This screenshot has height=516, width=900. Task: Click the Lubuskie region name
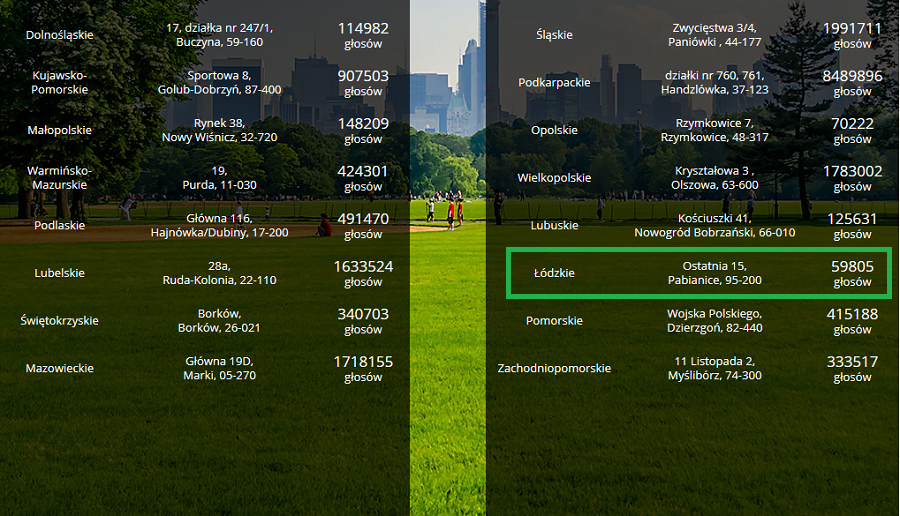click(554, 226)
